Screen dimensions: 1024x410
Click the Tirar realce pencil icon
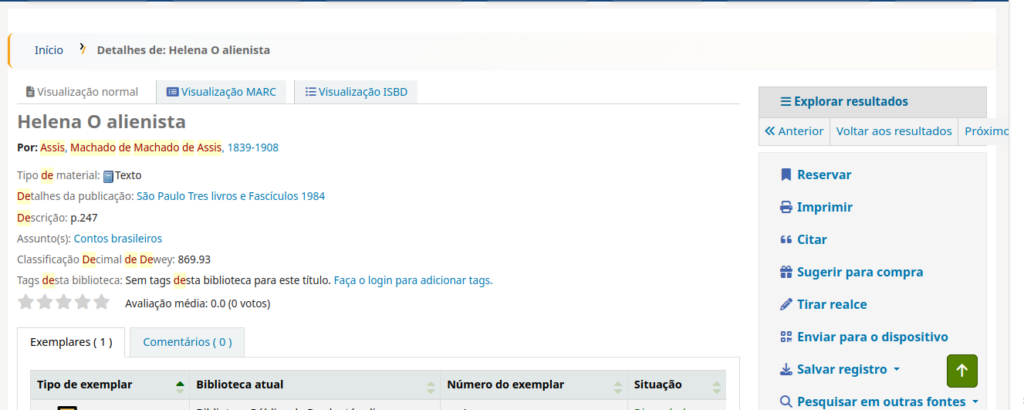pyautogui.click(x=786, y=304)
